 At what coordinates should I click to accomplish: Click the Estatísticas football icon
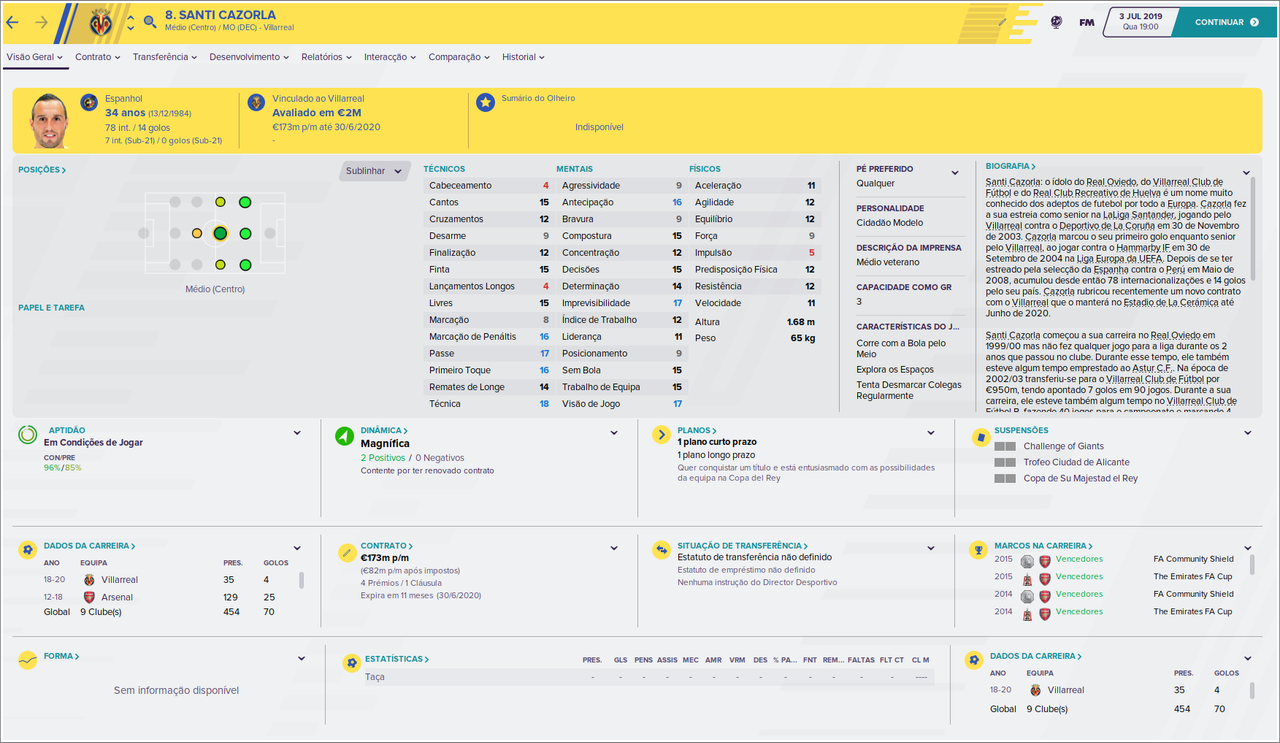[x=350, y=663]
